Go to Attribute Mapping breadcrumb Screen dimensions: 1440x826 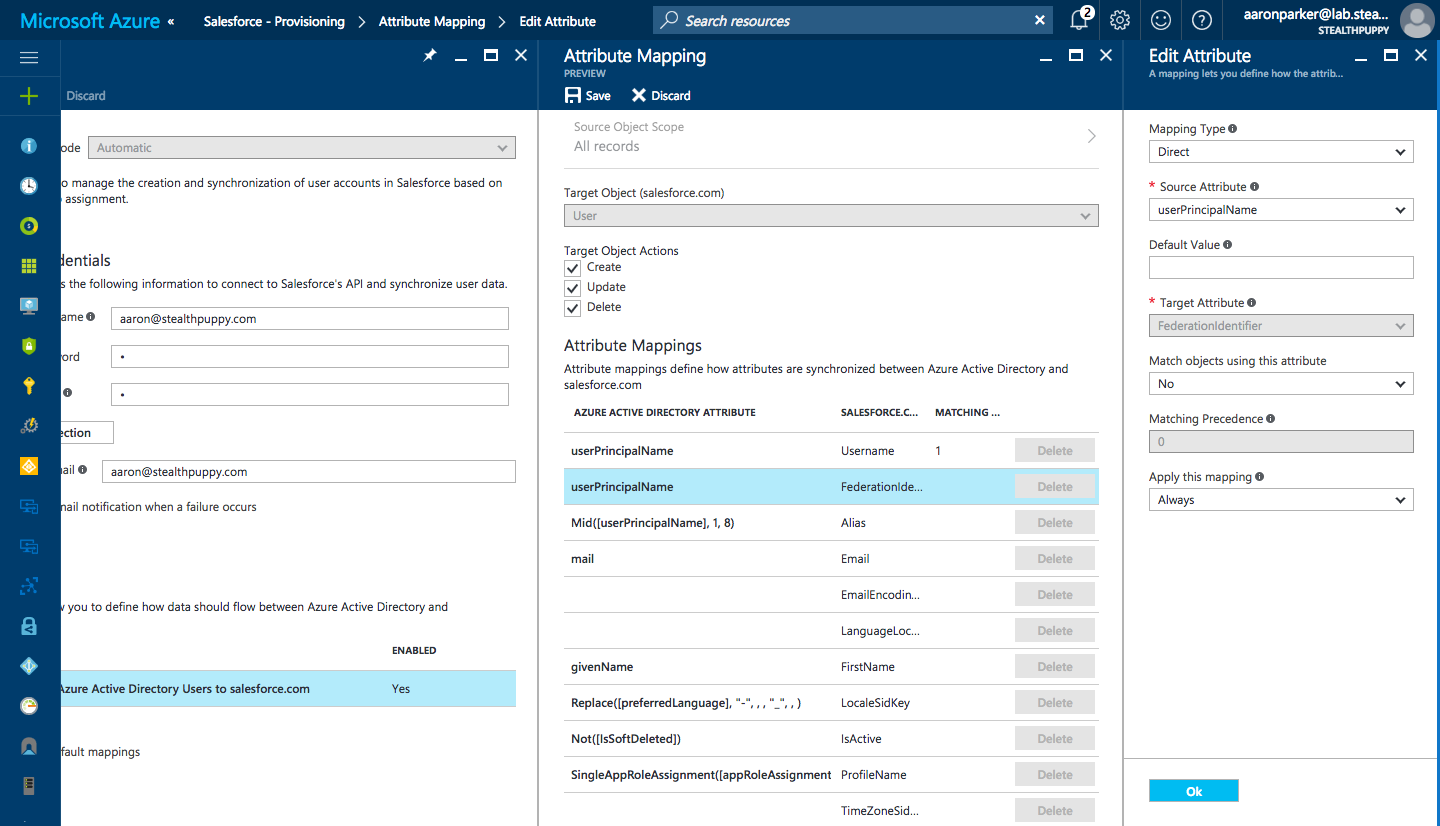(x=432, y=21)
